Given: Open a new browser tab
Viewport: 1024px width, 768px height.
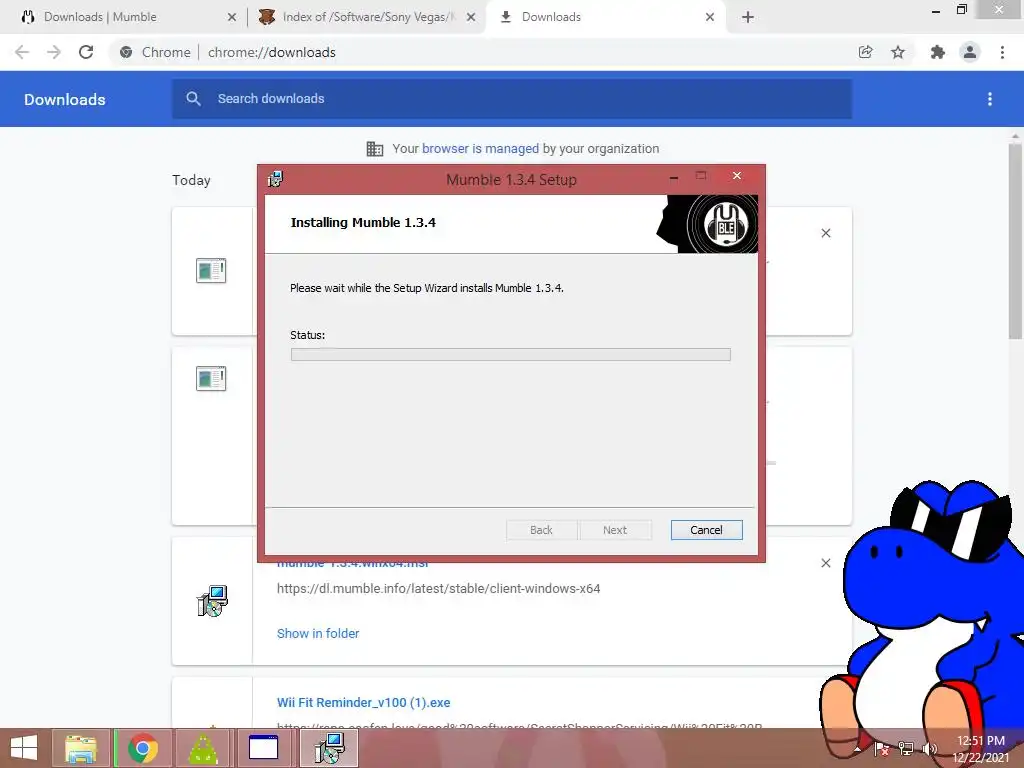Looking at the screenshot, I should coord(748,18).
